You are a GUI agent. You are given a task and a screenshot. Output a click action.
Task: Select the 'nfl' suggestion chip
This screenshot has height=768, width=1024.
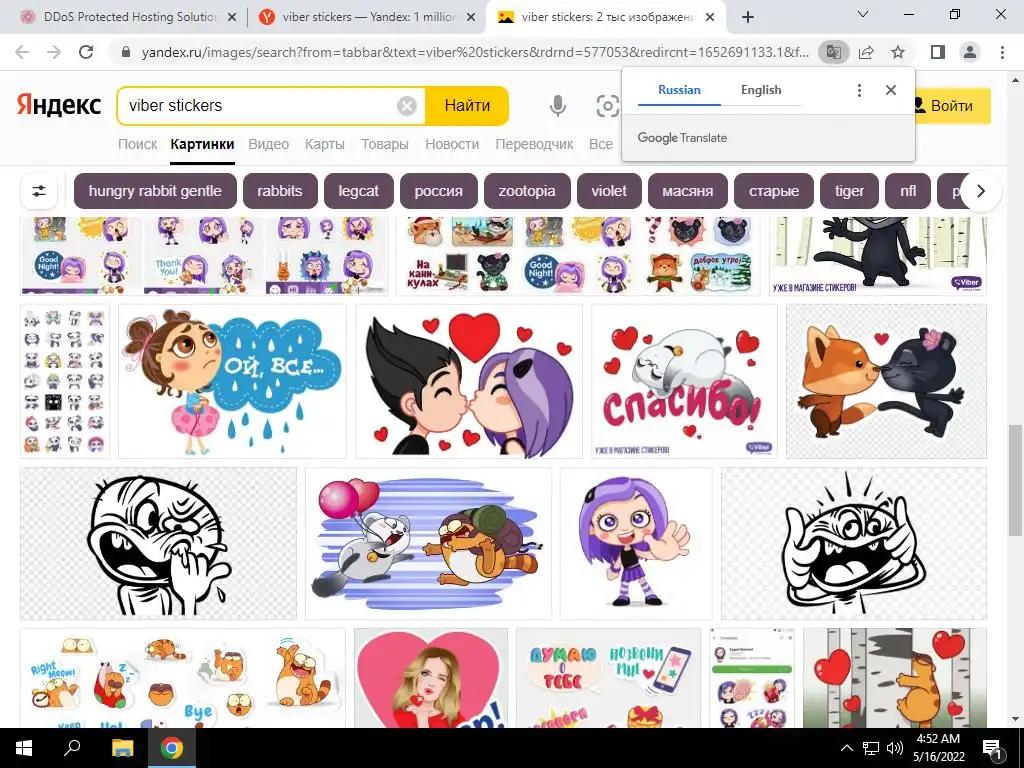[x=908, y=191]
